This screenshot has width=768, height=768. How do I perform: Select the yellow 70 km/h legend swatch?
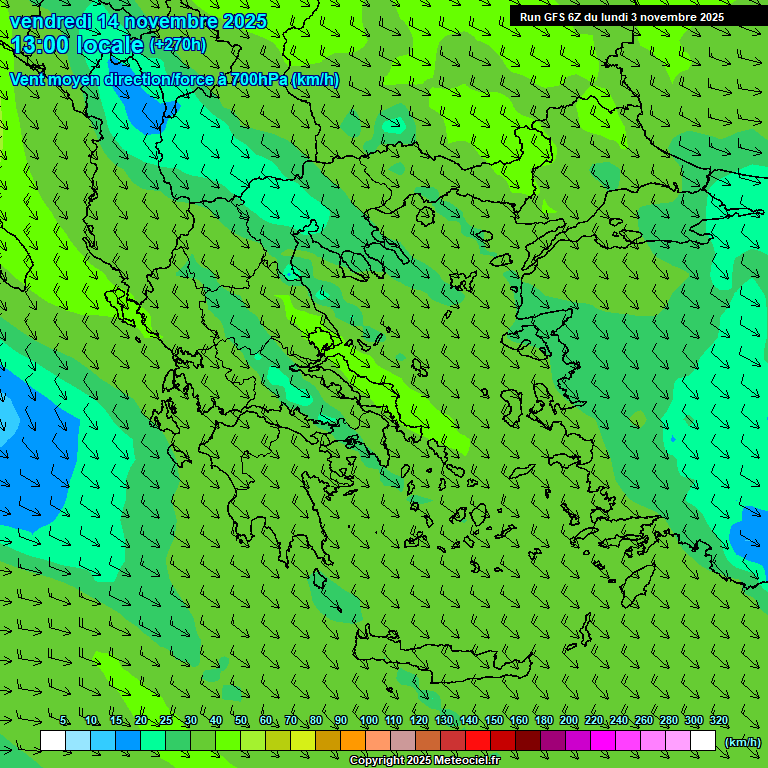[303, 741]
